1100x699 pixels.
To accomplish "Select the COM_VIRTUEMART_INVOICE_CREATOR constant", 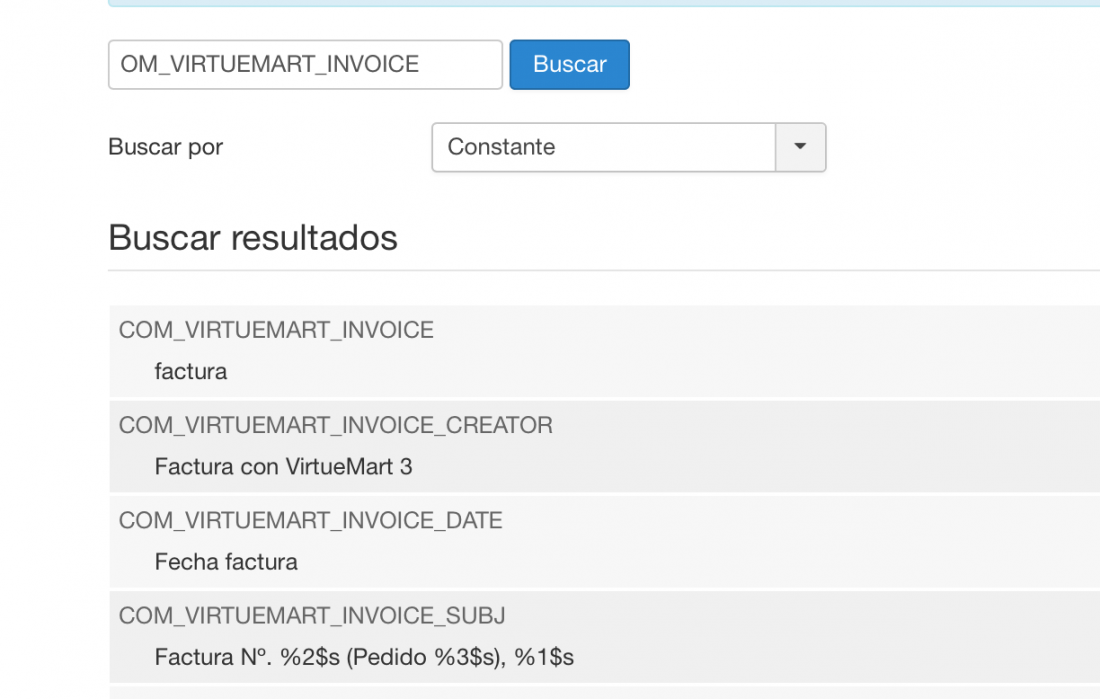I will (335, 425).
